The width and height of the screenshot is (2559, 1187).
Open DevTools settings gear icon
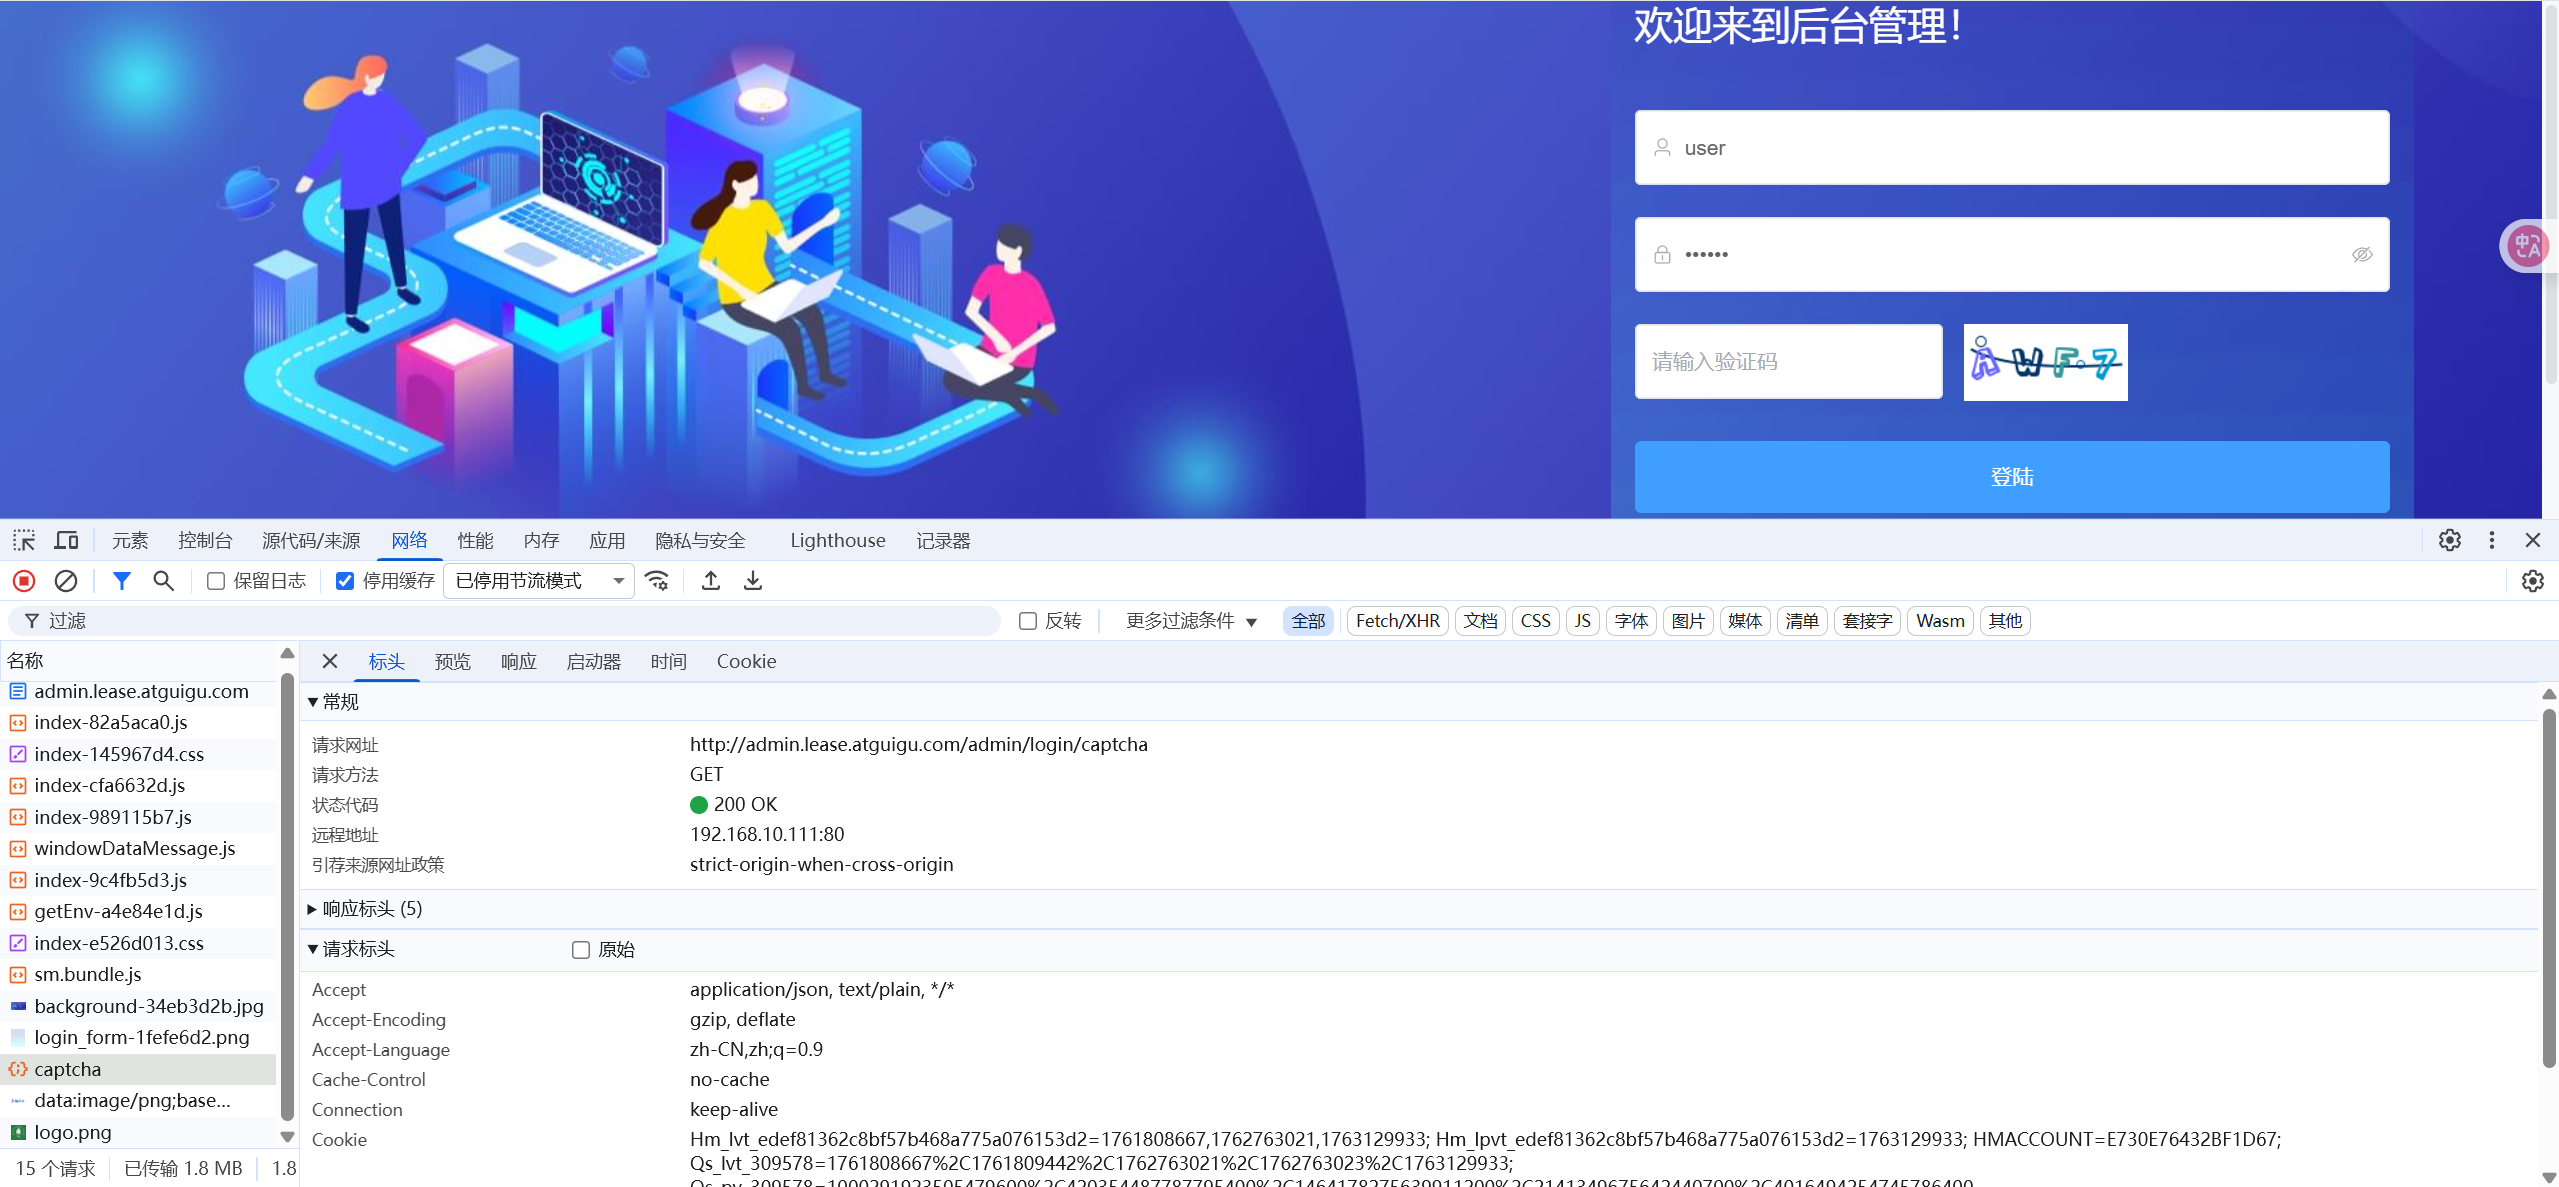2450,540
